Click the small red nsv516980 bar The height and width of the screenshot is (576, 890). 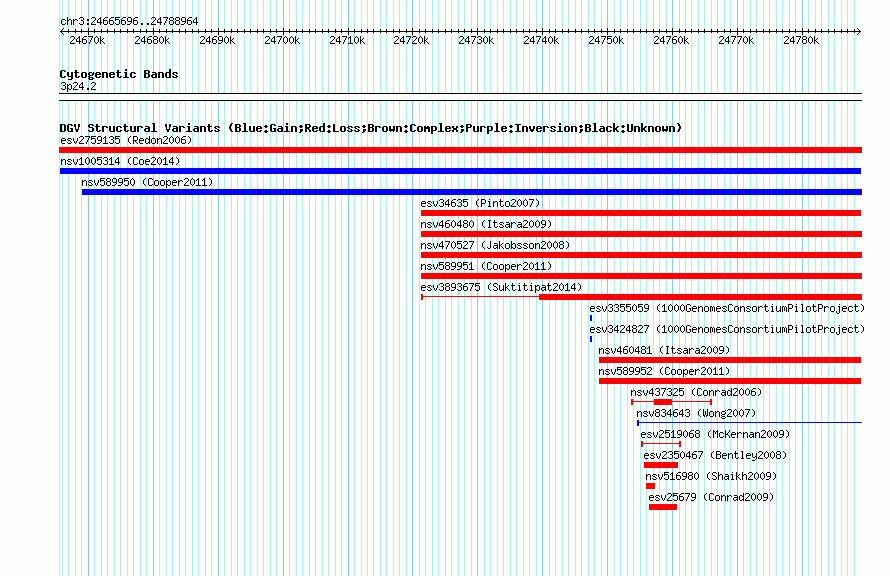click(650, 486)
